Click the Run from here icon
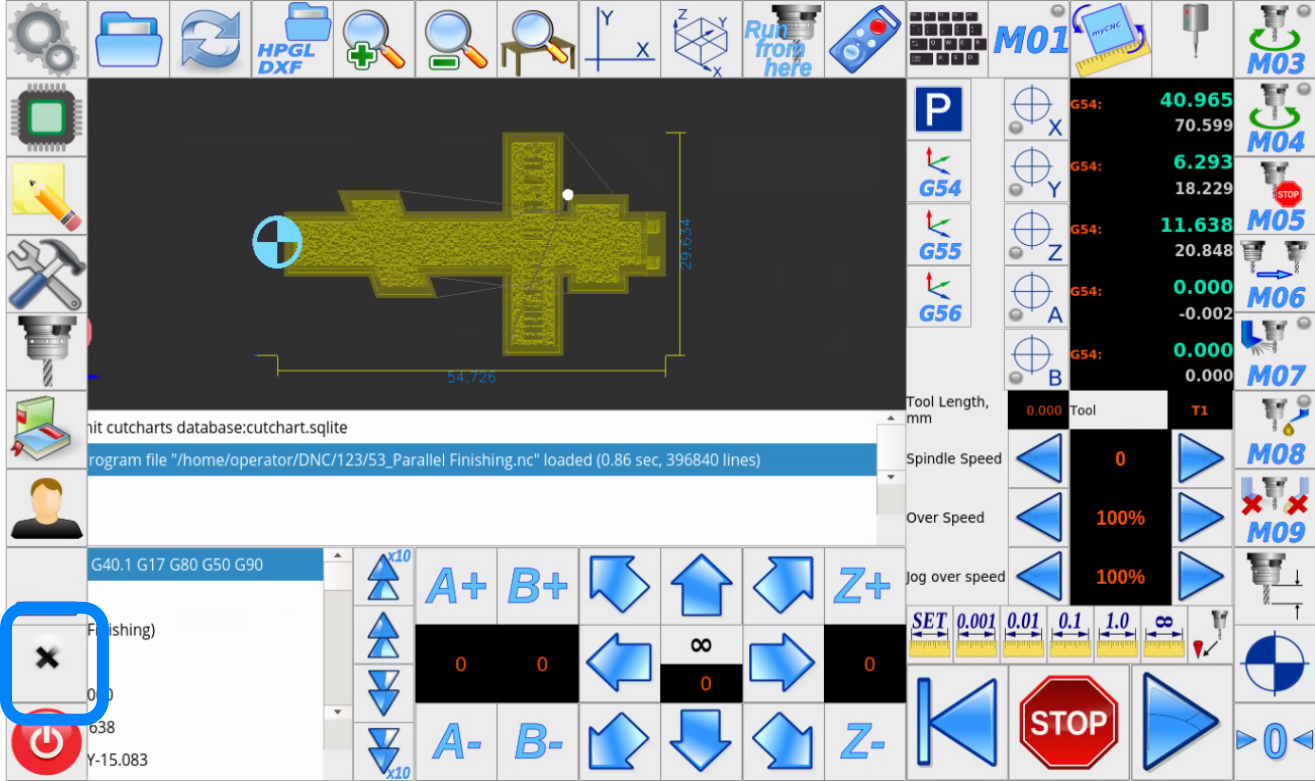 tap(783, 40)
